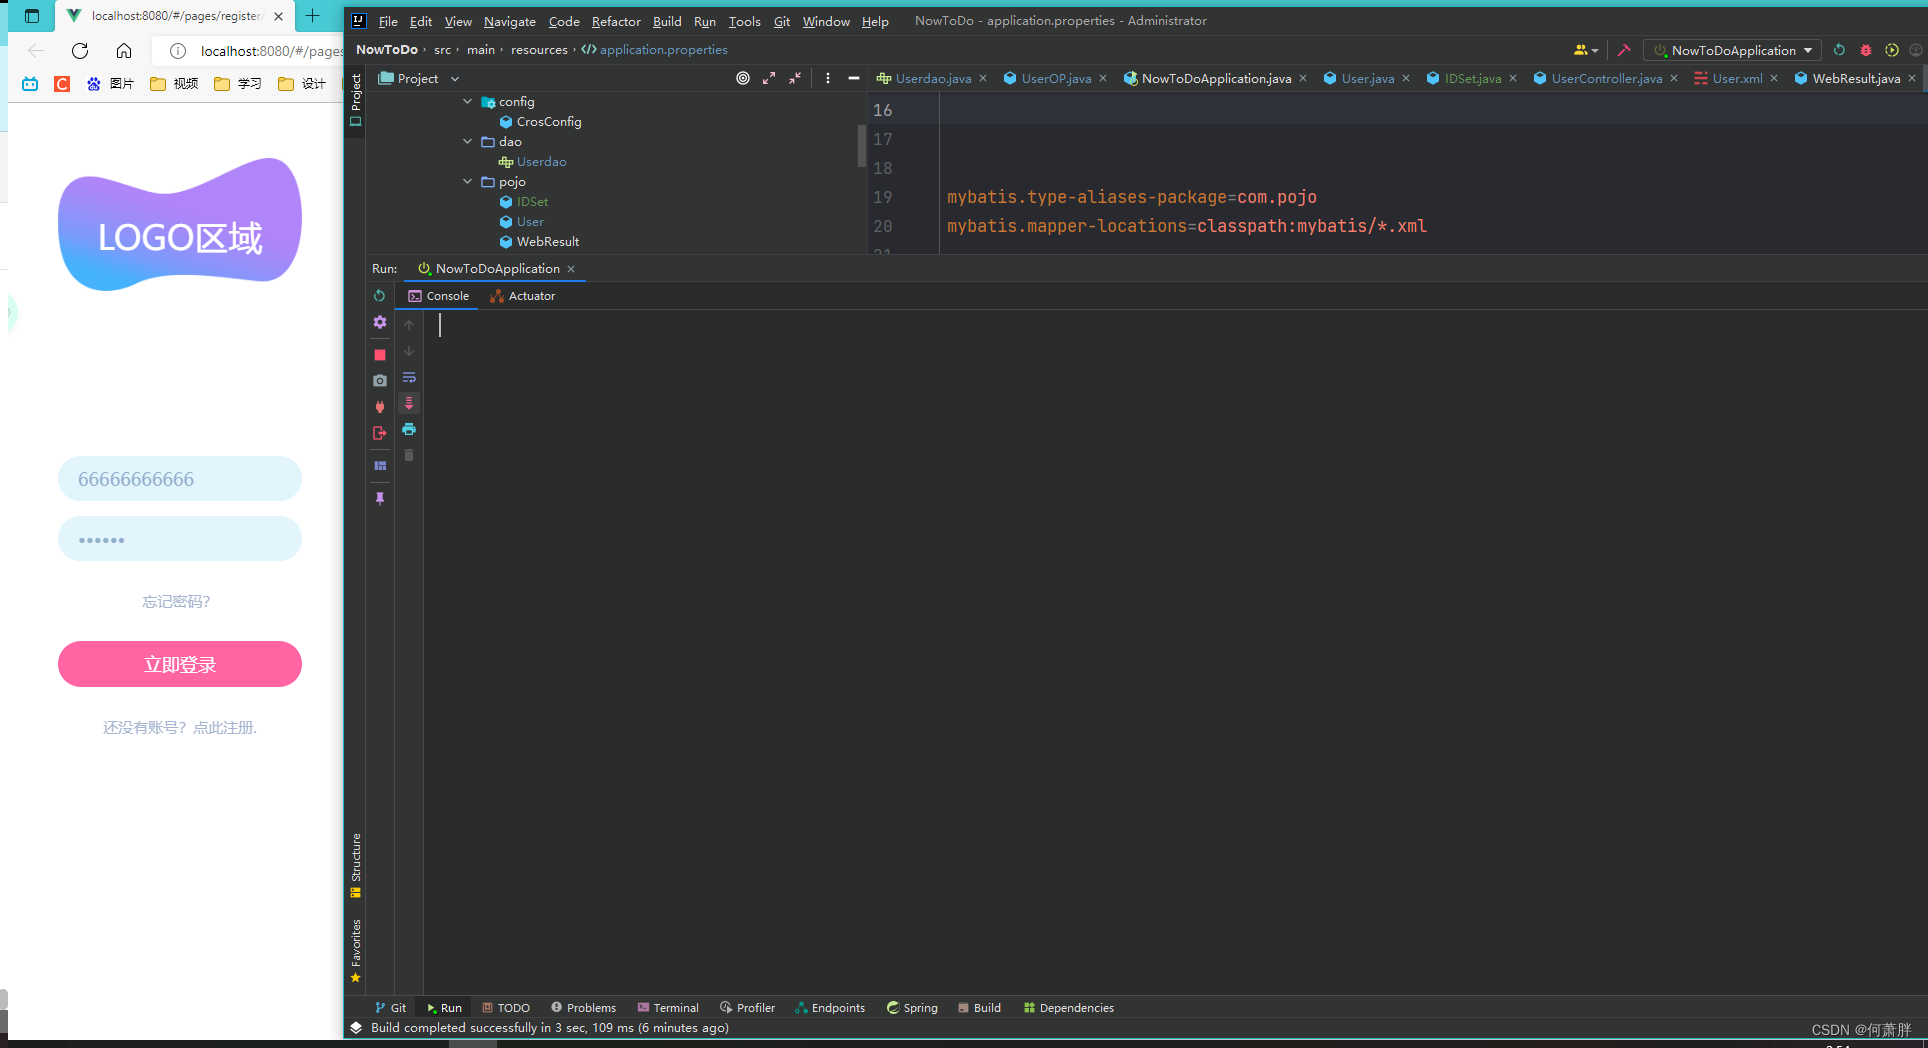Image resolution: width=1928 pixels, height=1048 pixels.
Task: Click the restore layout icon in Run panel
Action: click(x=380, y=466)
